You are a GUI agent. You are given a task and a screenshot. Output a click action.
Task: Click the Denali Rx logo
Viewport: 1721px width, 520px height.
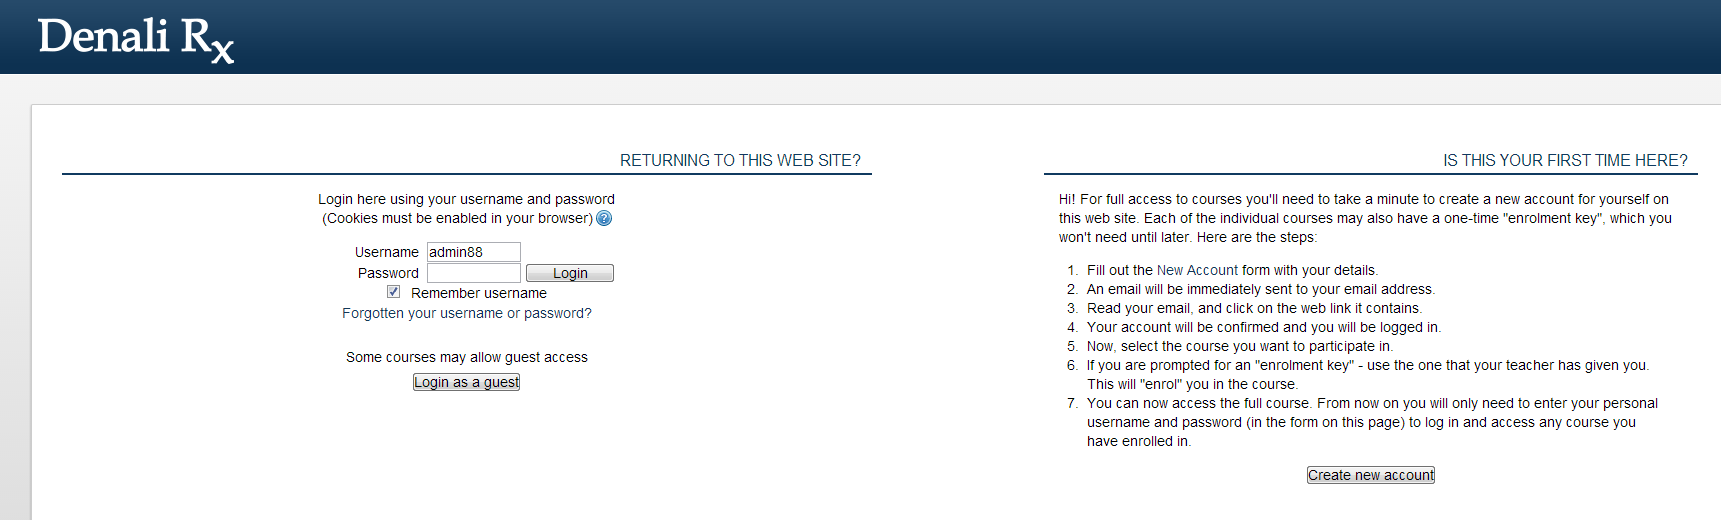[x=136, y=39]
